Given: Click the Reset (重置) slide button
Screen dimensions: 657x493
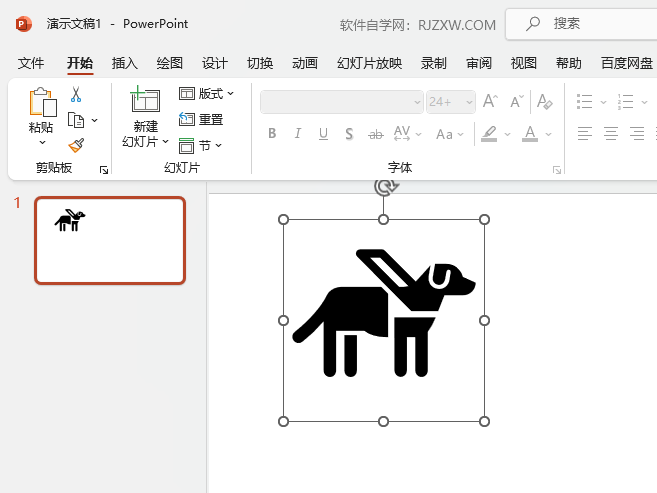Looking at the screenshot, I should tap(201, 119).
